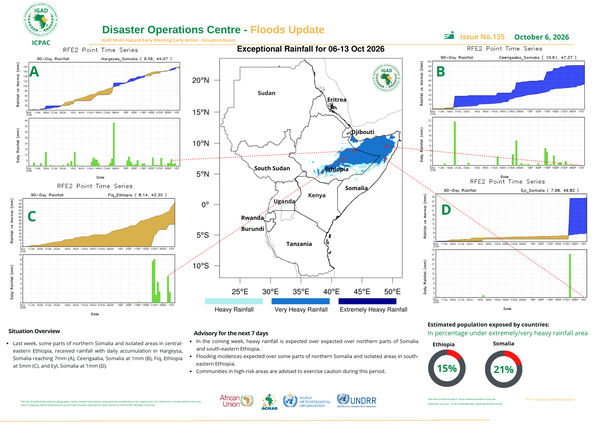Viewport: 600px width, 424px height.
Task: Click the Kenya label on the map
Action: 317,196
